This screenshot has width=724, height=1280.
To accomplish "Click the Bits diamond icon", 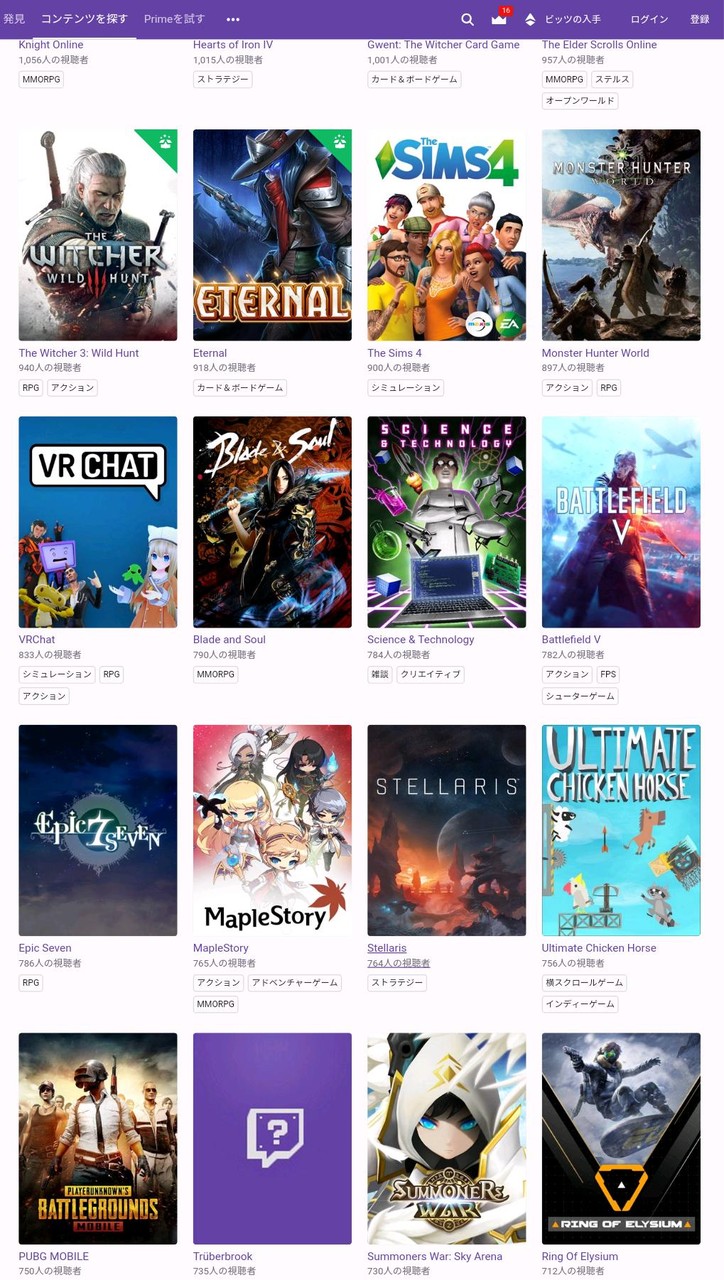I will tap(530, 20).
